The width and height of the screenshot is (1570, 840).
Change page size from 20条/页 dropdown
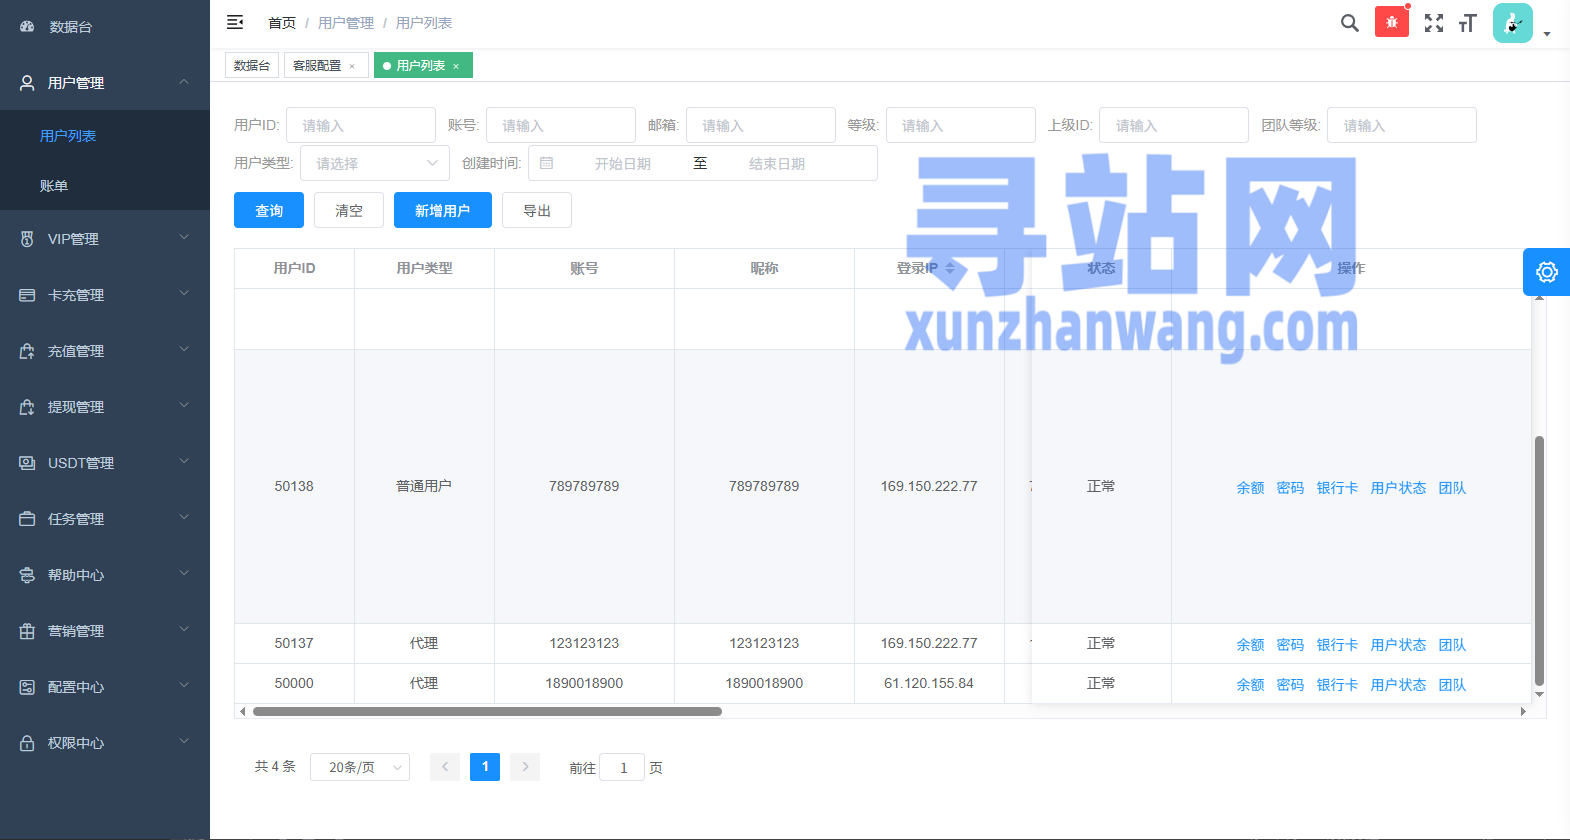(x=360, y=767)
